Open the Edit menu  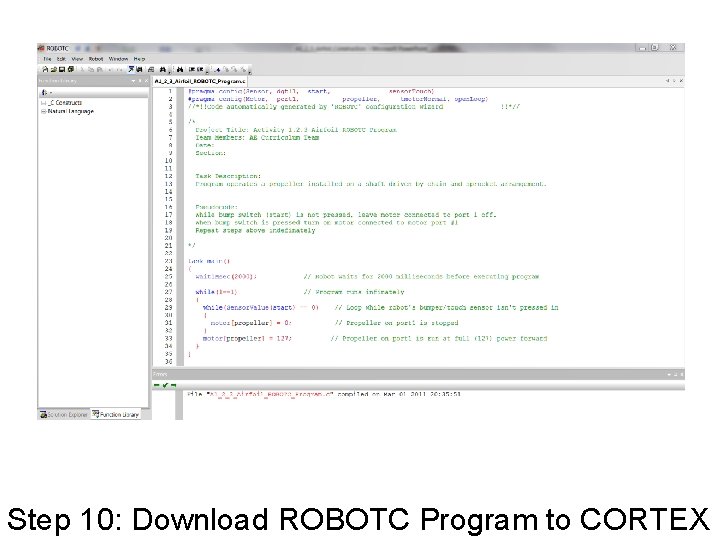click(61, 59)
